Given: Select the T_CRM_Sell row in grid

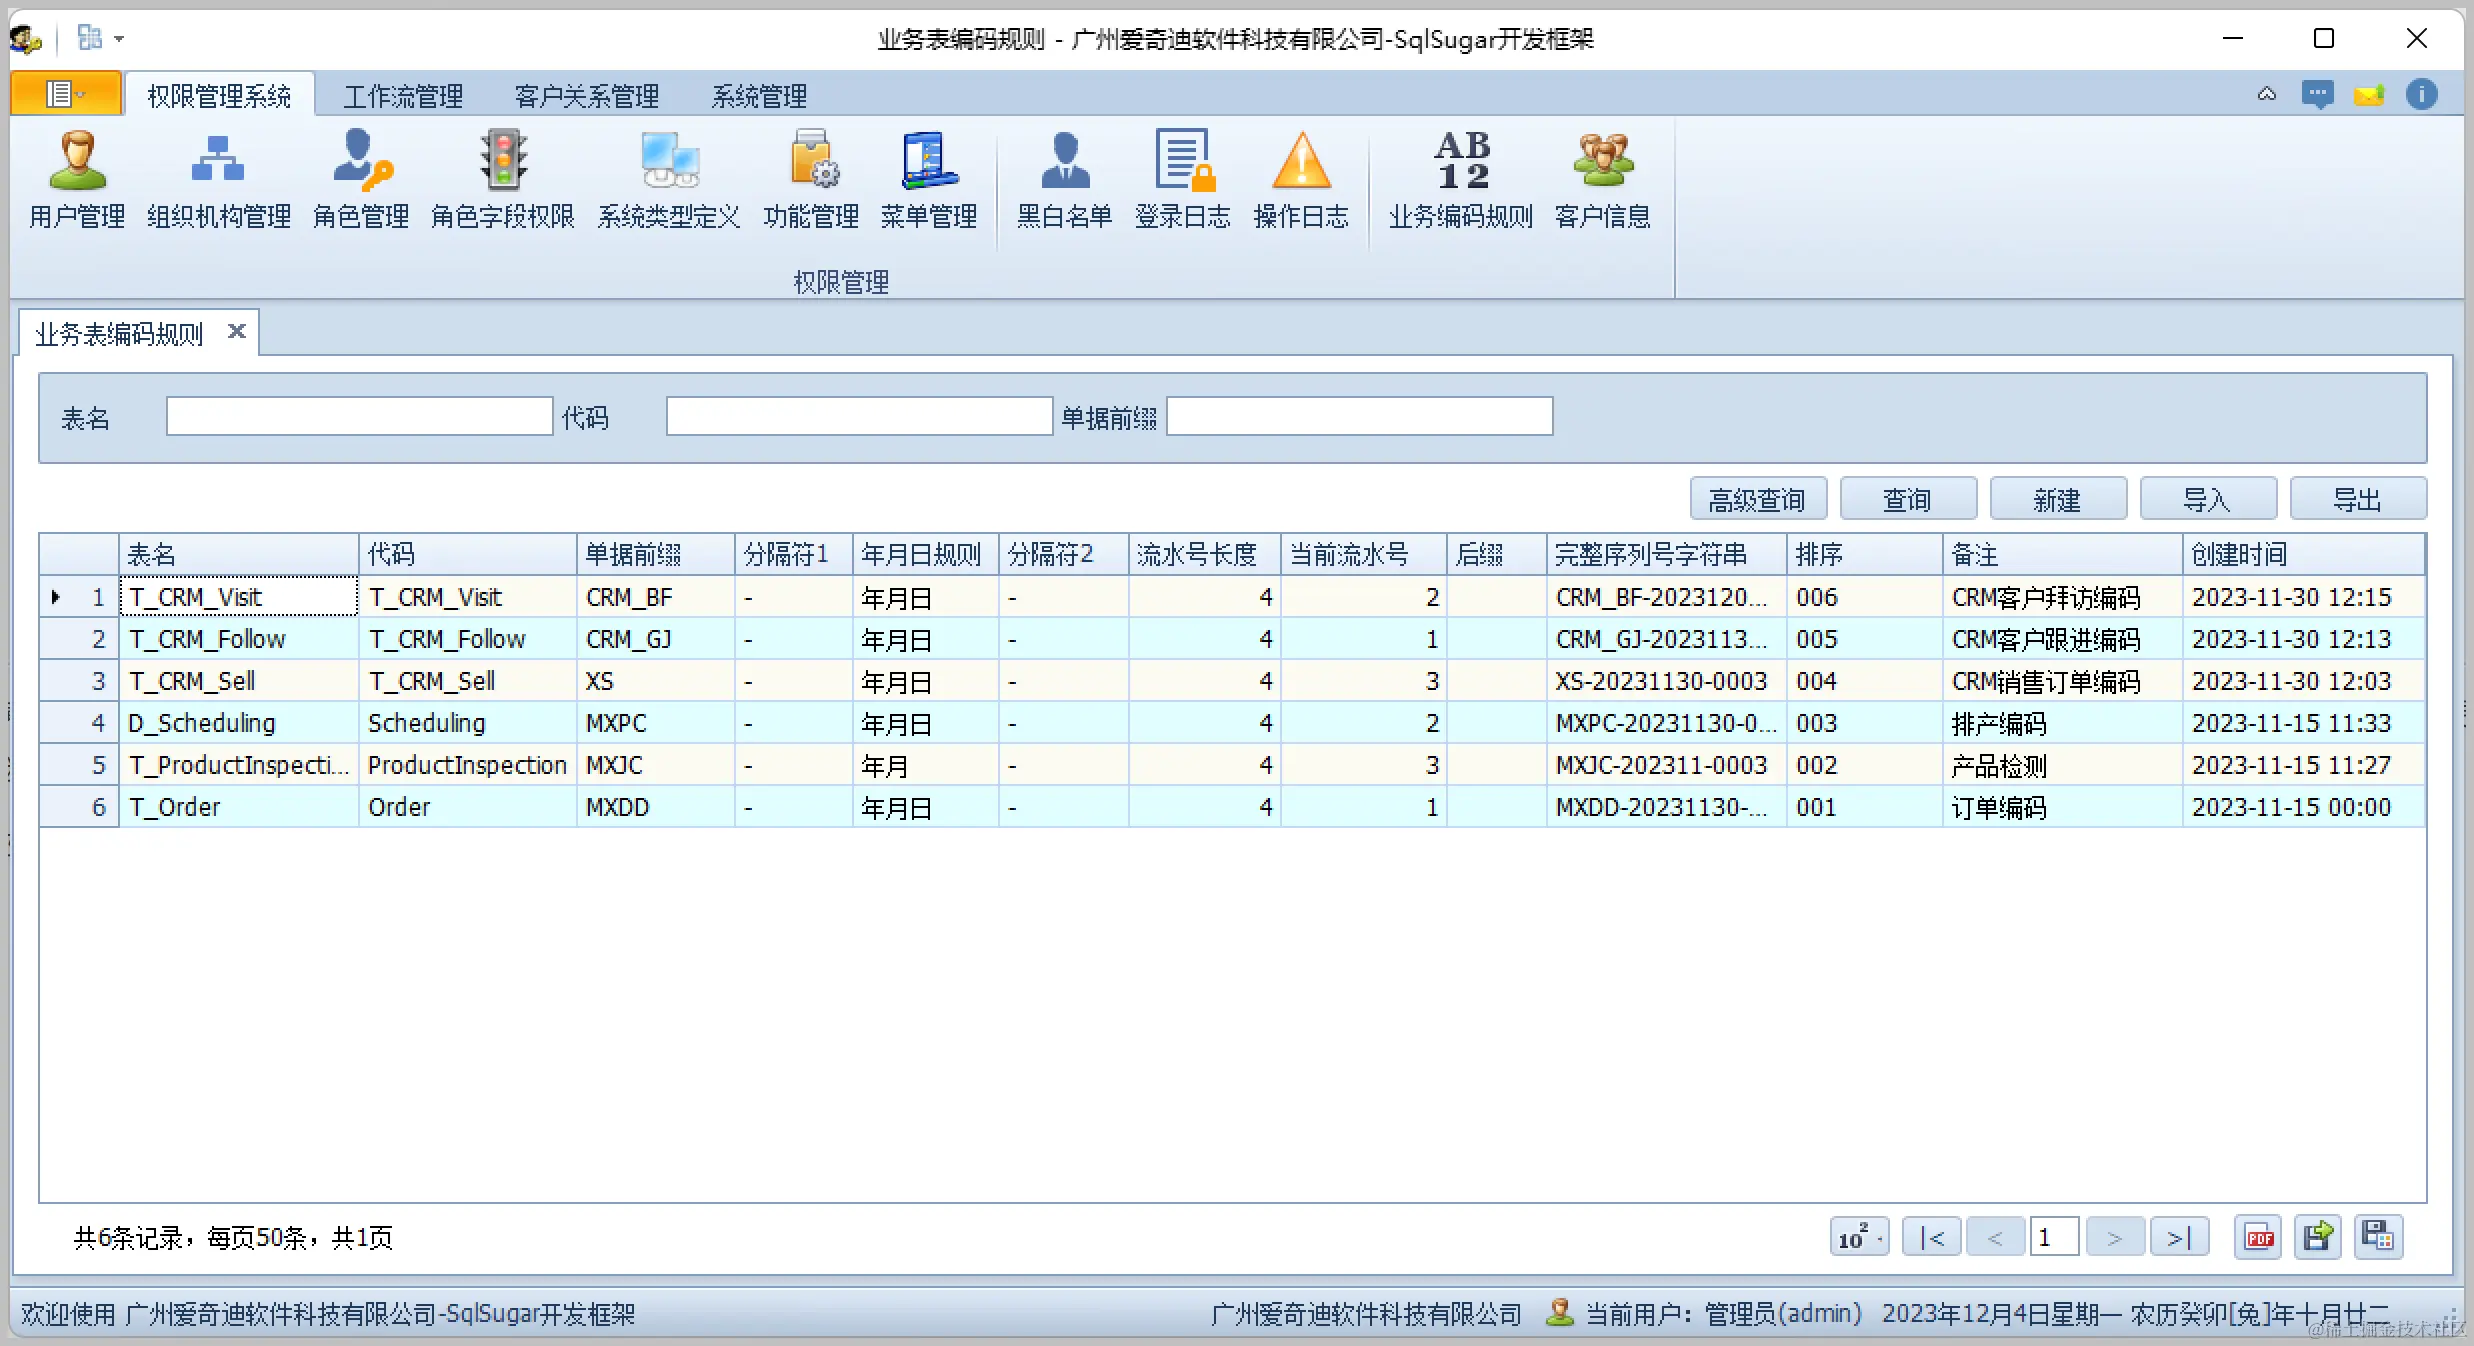Looking at the screenshot, I should pyautogui.click(x=192, y=681).
